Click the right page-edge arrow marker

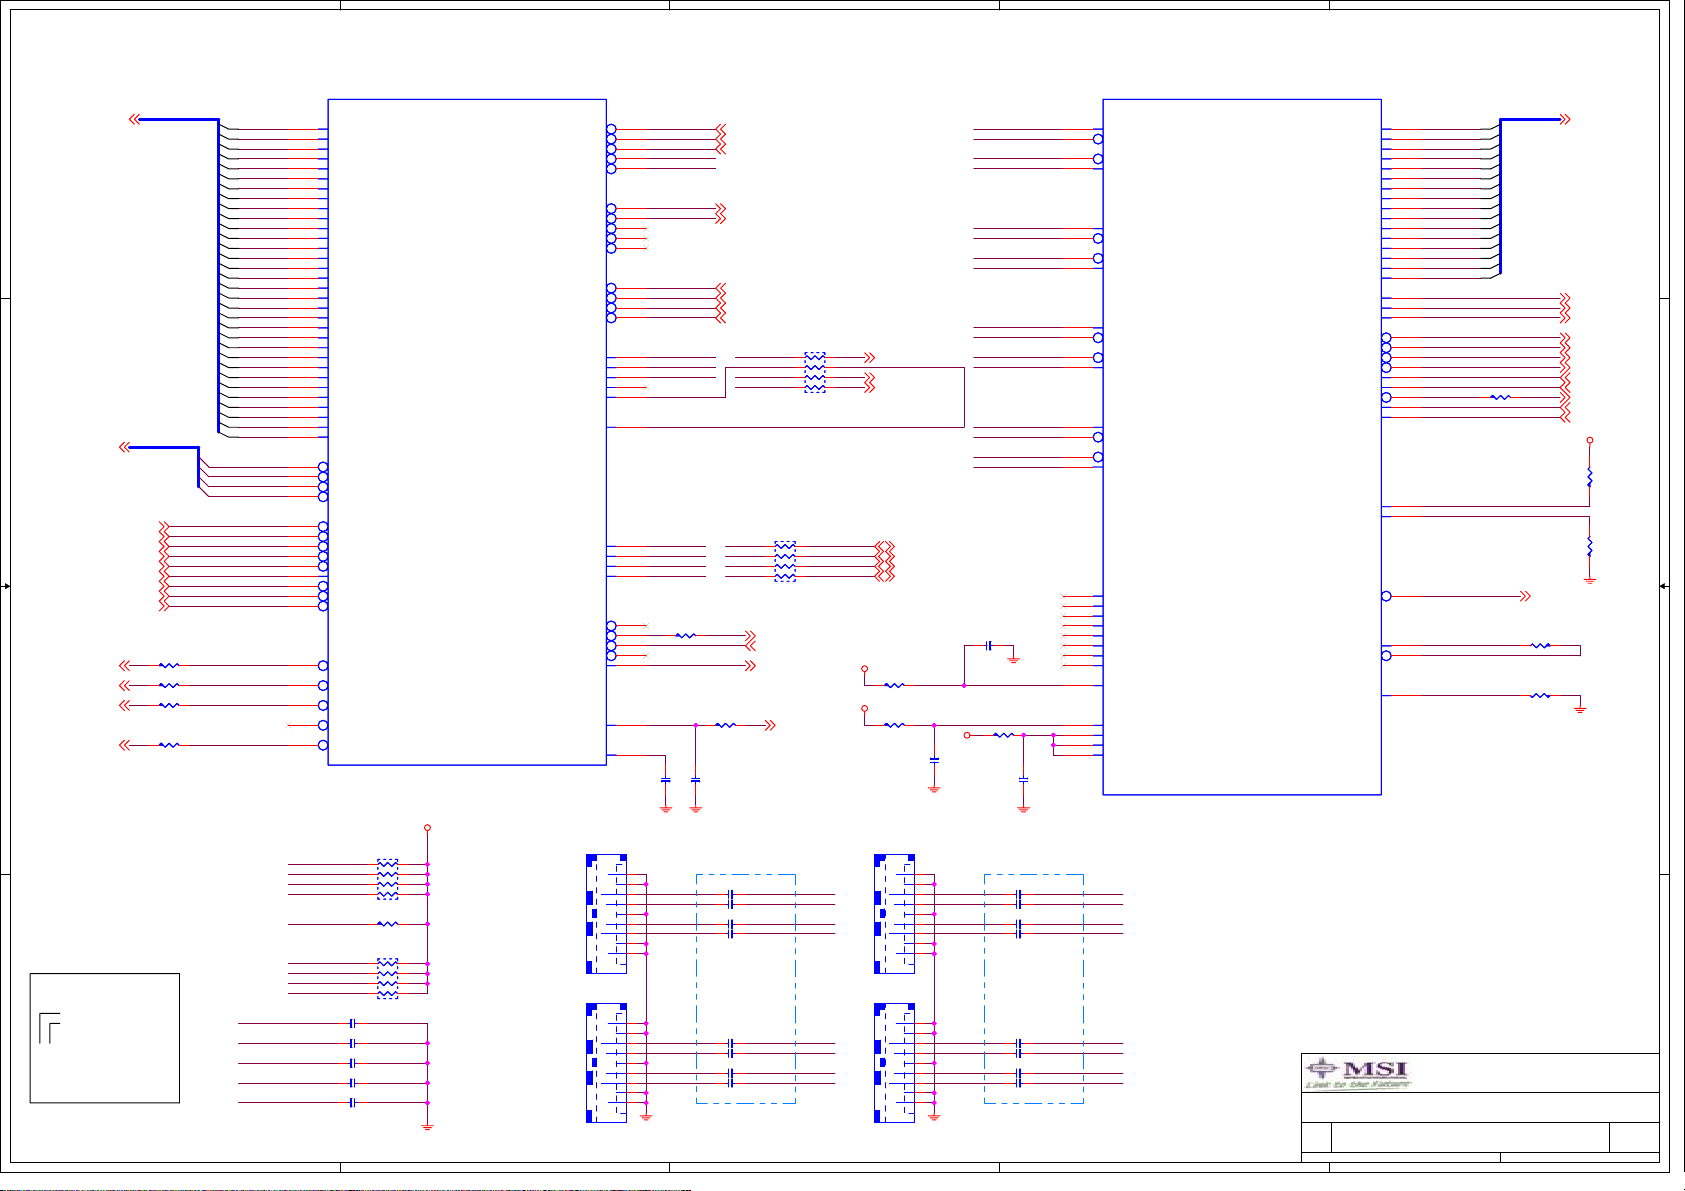pos(1663,586)
